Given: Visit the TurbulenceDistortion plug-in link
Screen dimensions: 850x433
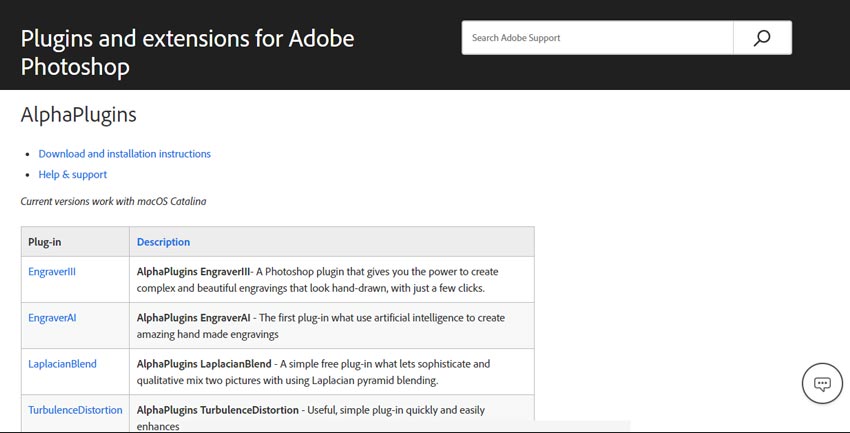Looking at the screenshot, I should point(75,410).
